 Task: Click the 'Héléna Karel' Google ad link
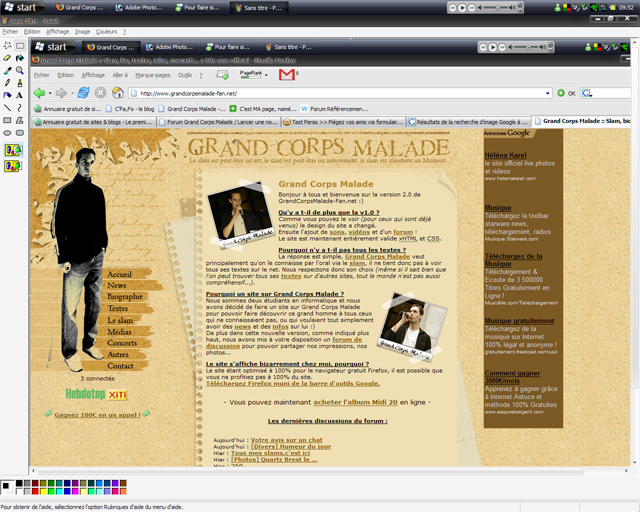tap(505, 155)
